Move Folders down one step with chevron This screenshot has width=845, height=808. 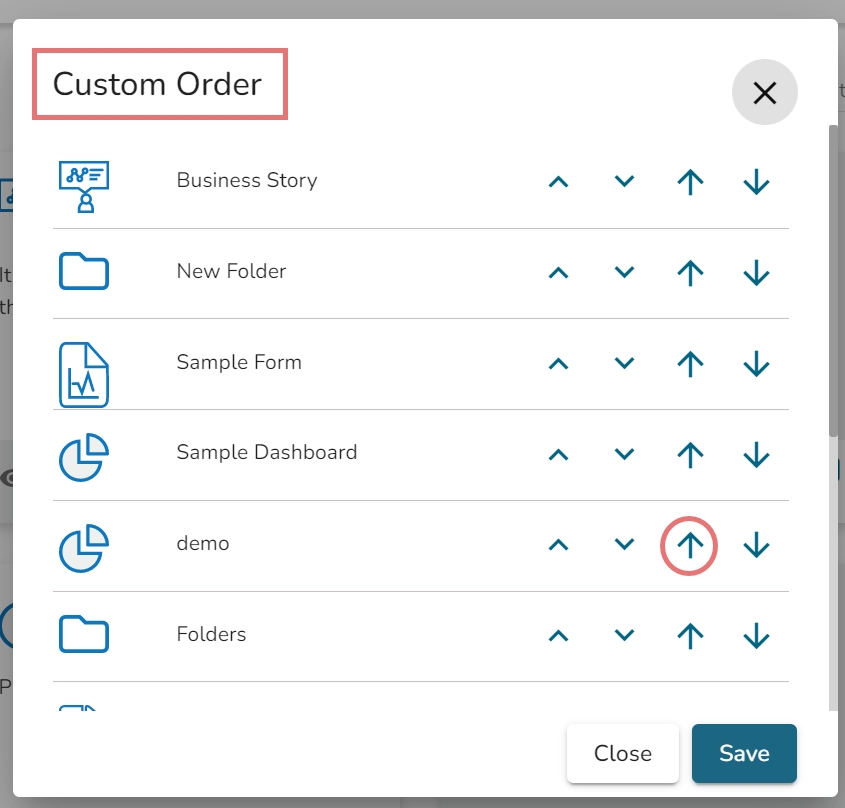[625, 636]
